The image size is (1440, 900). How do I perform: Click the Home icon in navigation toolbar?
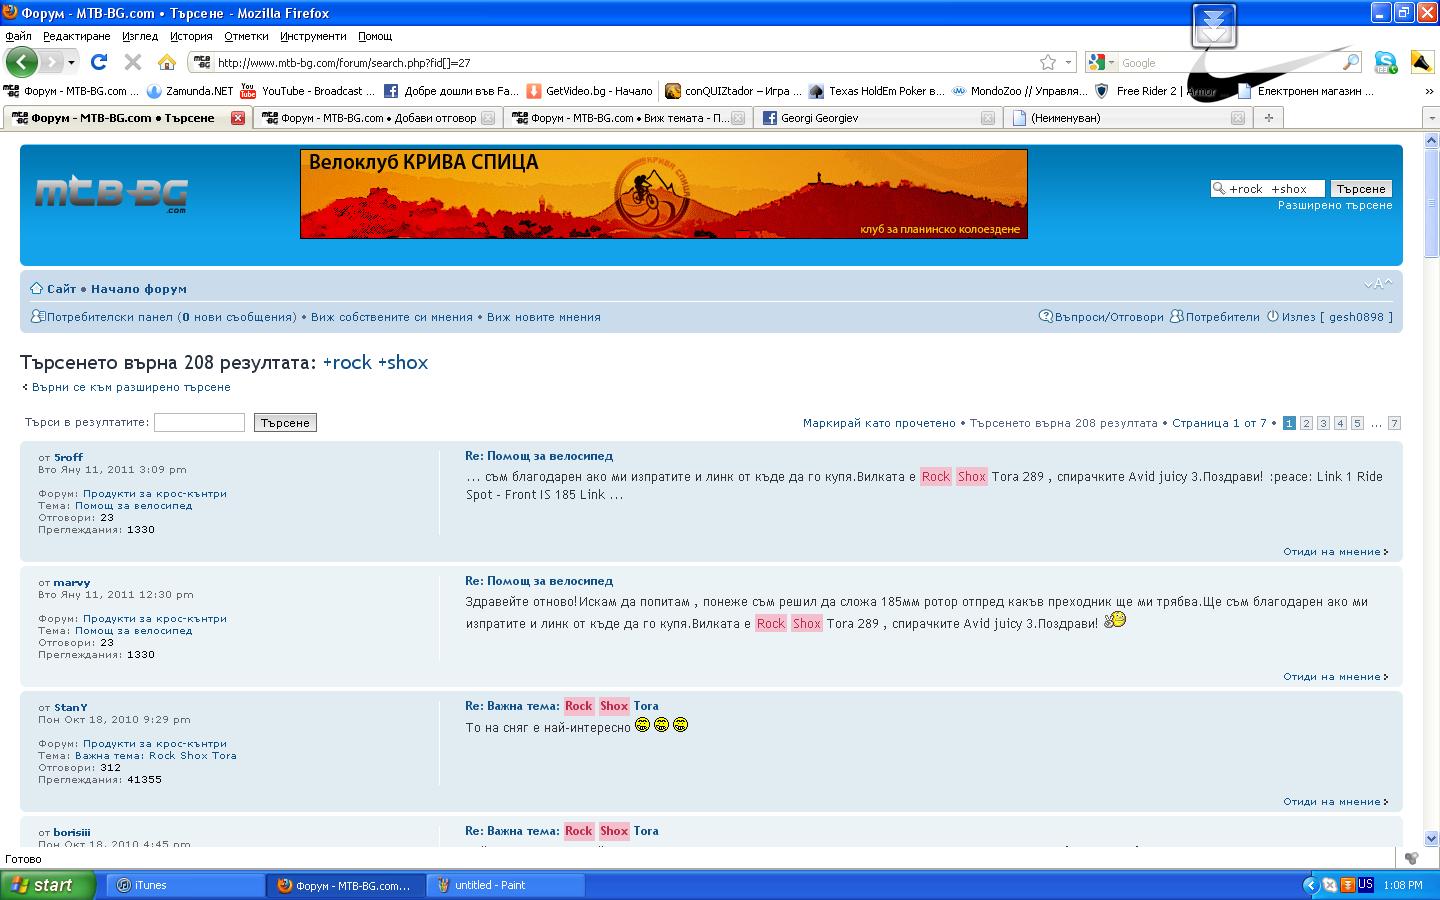tap(167, 62)
